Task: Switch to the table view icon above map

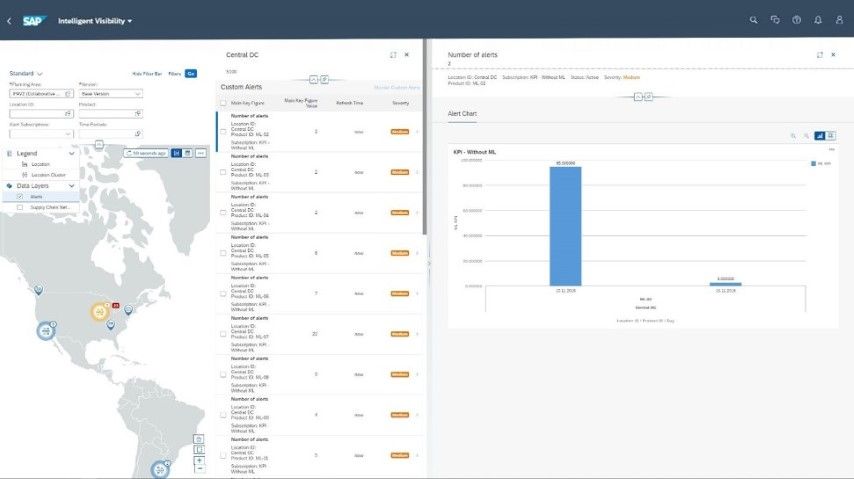Action: click(187, 153)
